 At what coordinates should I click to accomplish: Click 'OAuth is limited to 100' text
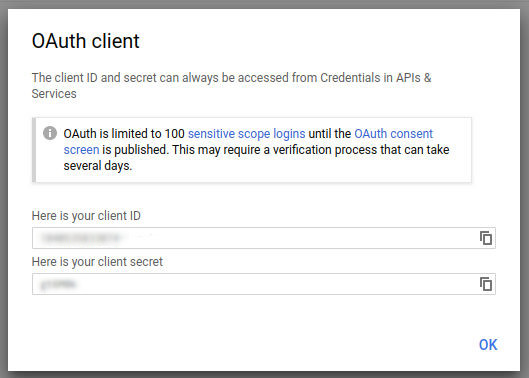tap(124, 134)
